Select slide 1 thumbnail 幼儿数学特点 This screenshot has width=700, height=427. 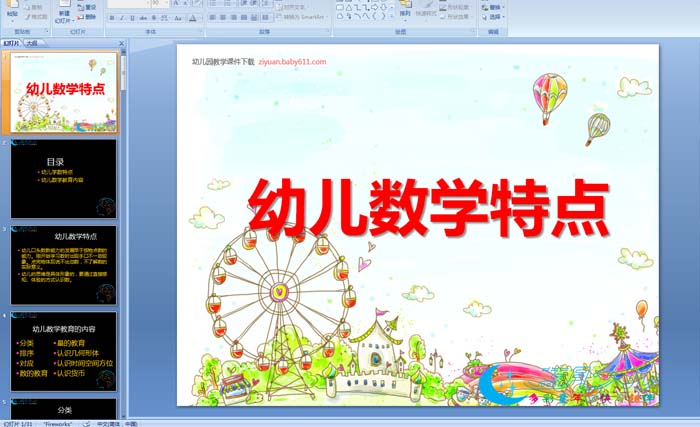64,92
